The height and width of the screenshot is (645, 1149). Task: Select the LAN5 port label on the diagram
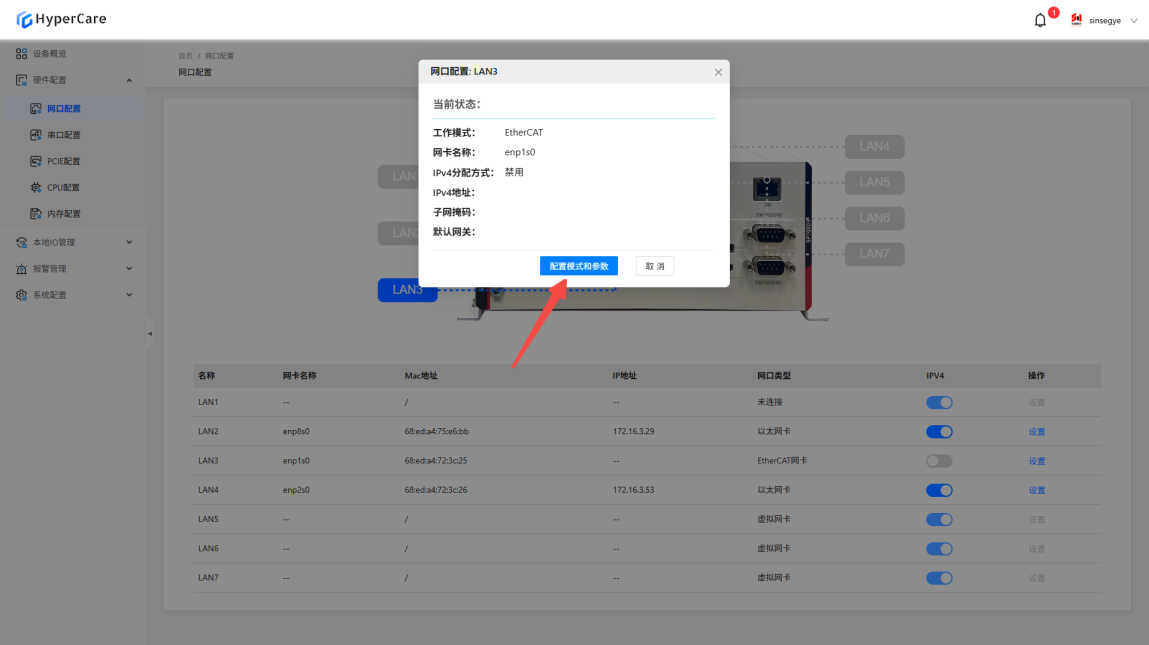point(874,183)
